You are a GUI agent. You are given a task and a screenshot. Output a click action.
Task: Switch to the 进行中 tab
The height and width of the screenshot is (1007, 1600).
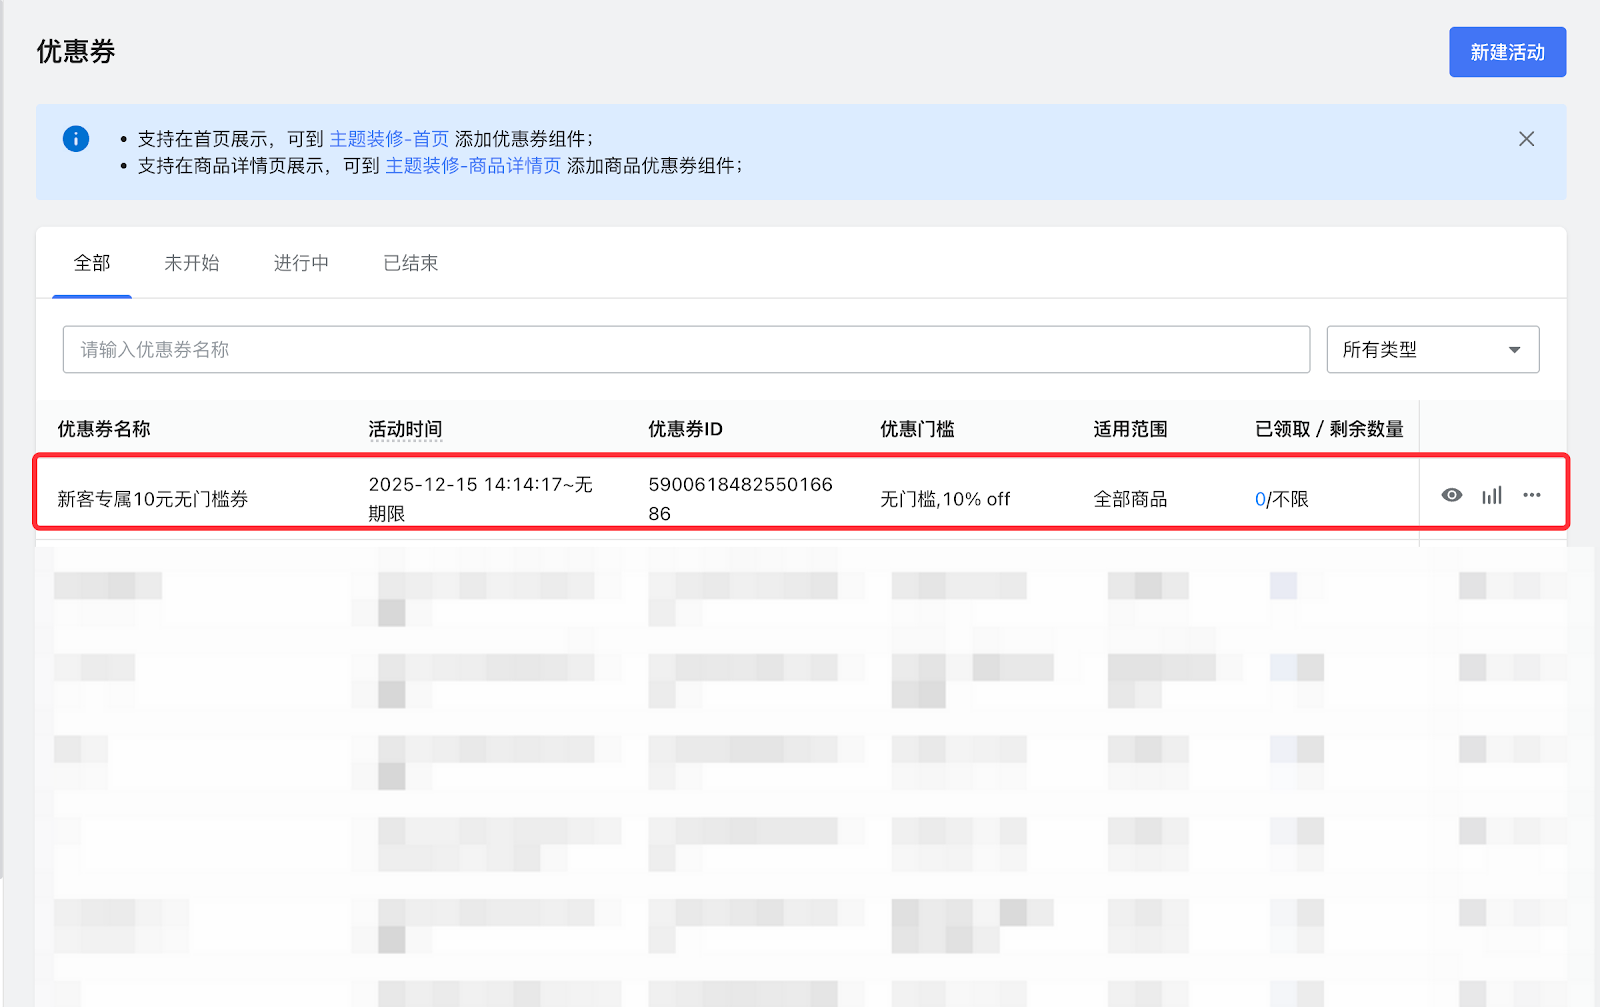pyautogui.click(x=301, y=263)
